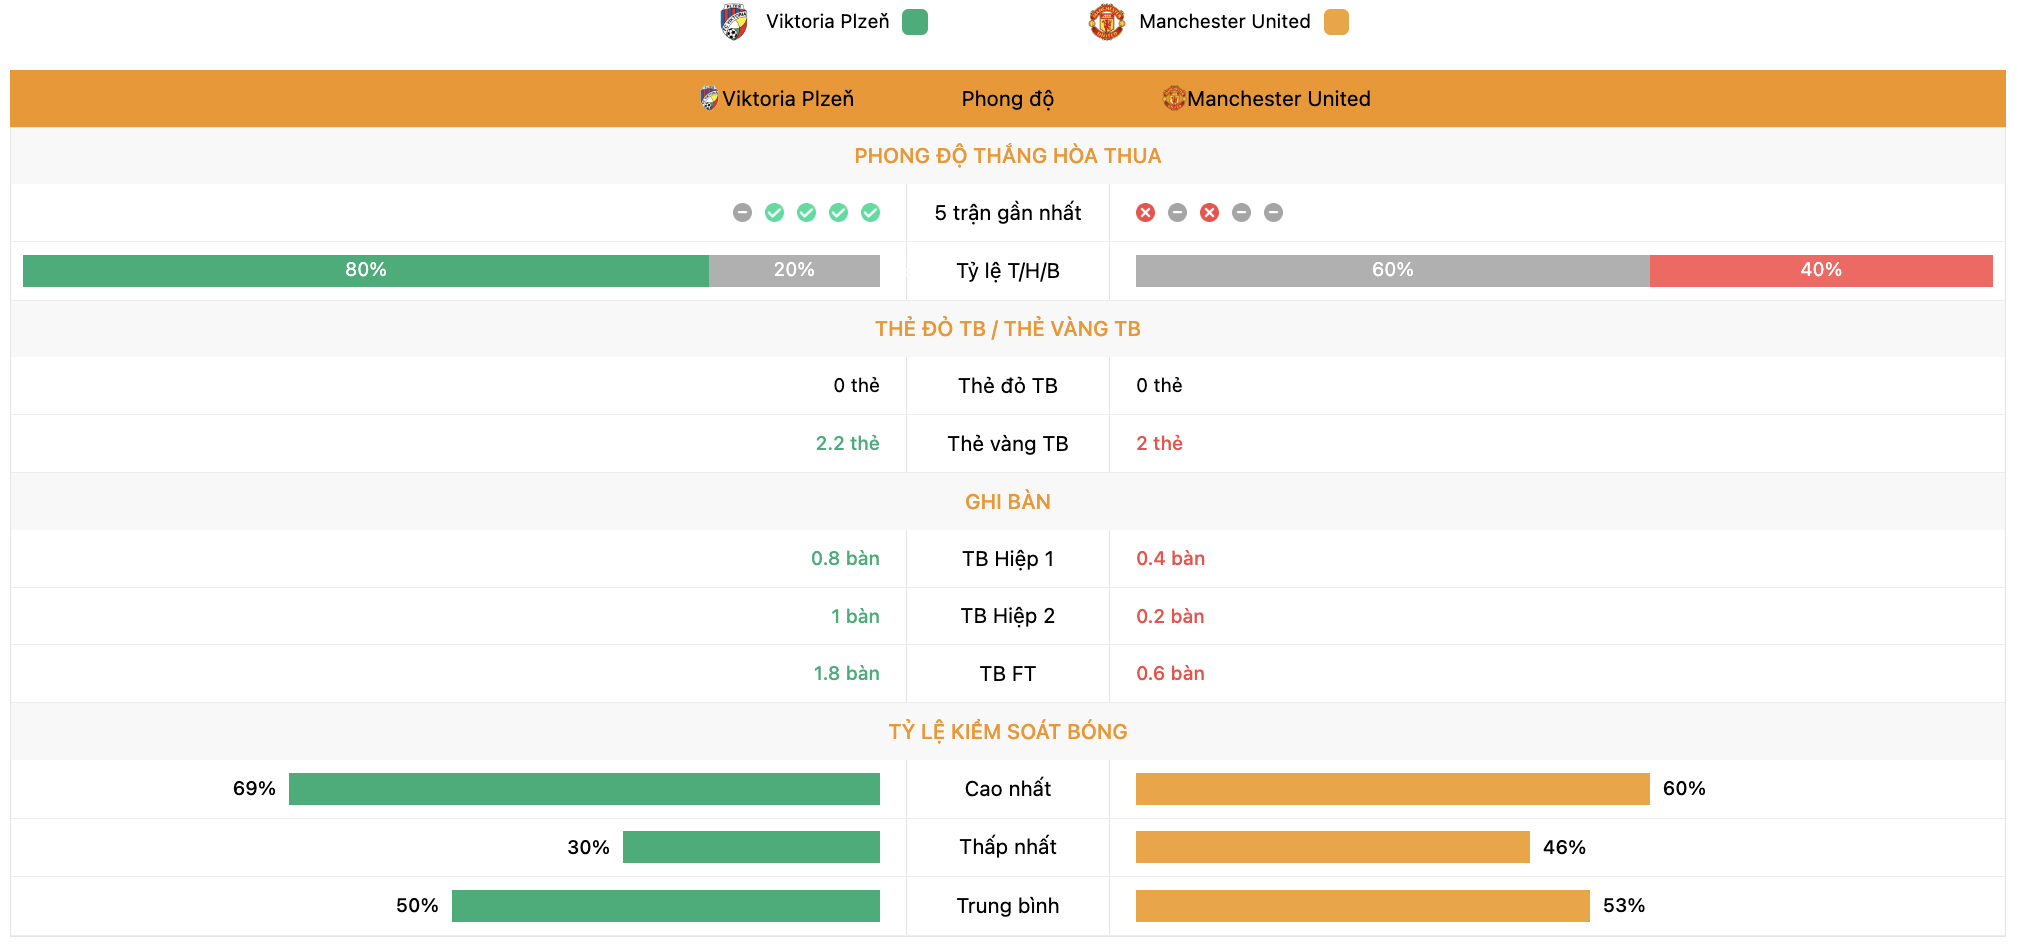Click Manchester United's first red loss icon
Screen dimensions: 2018x950
pos(1146,212)
